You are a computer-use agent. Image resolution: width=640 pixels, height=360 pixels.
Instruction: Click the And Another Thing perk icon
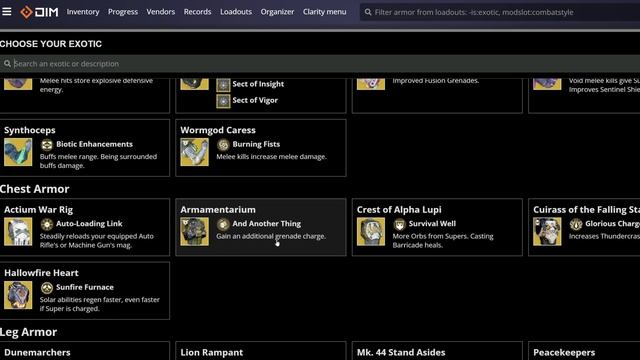[x=223, y=224]
